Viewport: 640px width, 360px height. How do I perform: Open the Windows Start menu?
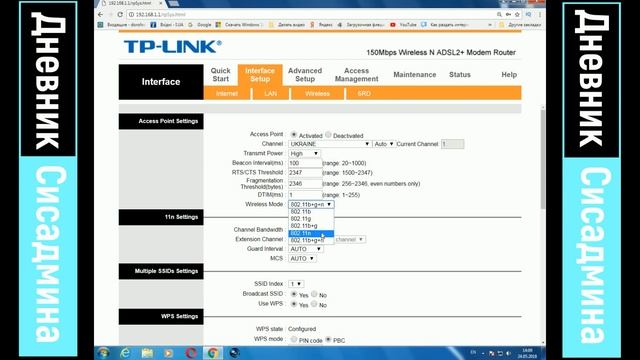pos(103,353)
